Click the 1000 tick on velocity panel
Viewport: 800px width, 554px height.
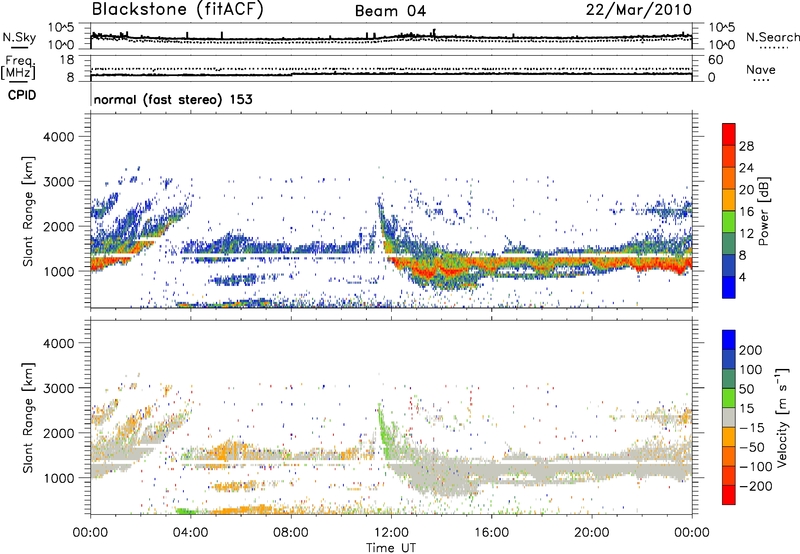pos(58,478)
